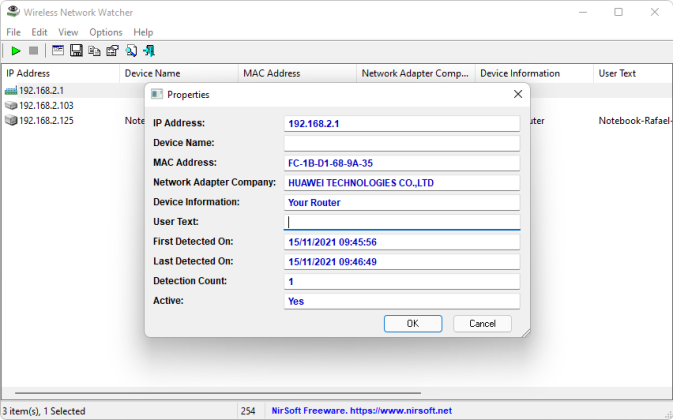The height and width of the screenshot is (420, 673).
Task: Click the IP Address field value 192.168.2.1
Action: pos(402,124)
